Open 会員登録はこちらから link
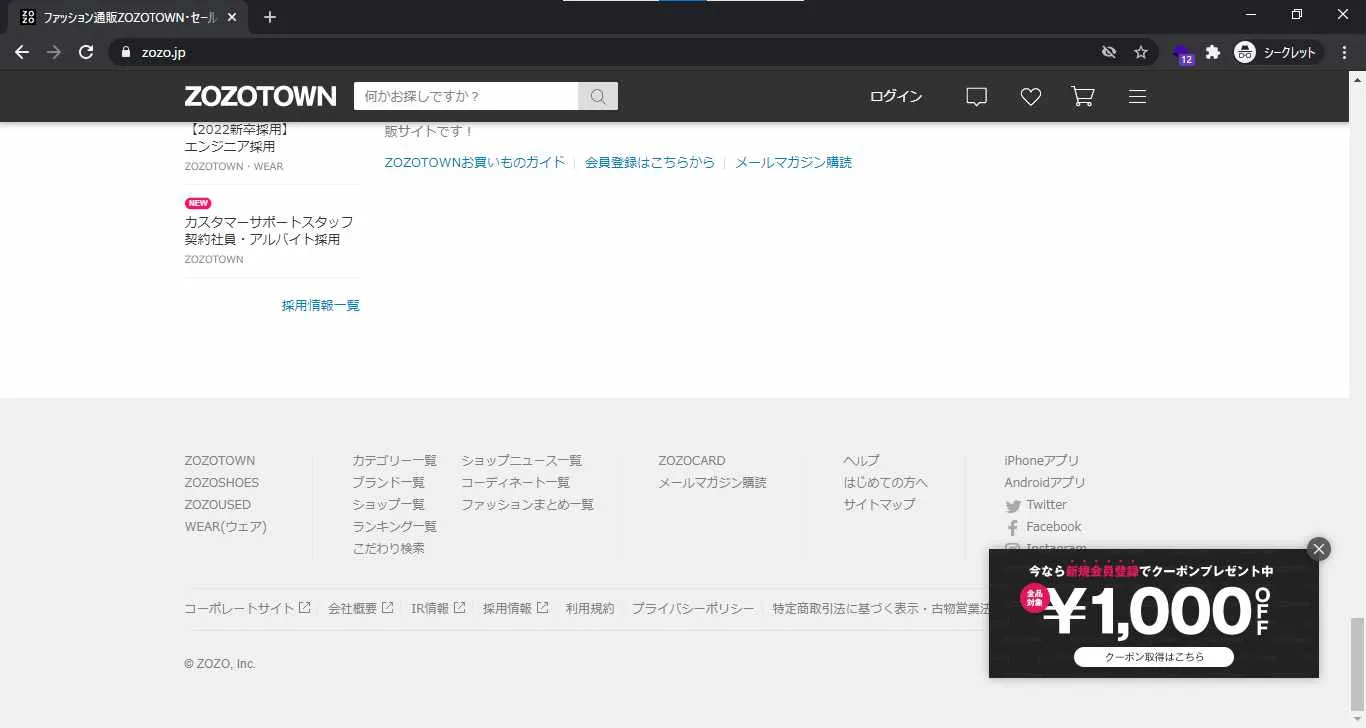This screenshot has height=728, width=1366. point(650,162)
